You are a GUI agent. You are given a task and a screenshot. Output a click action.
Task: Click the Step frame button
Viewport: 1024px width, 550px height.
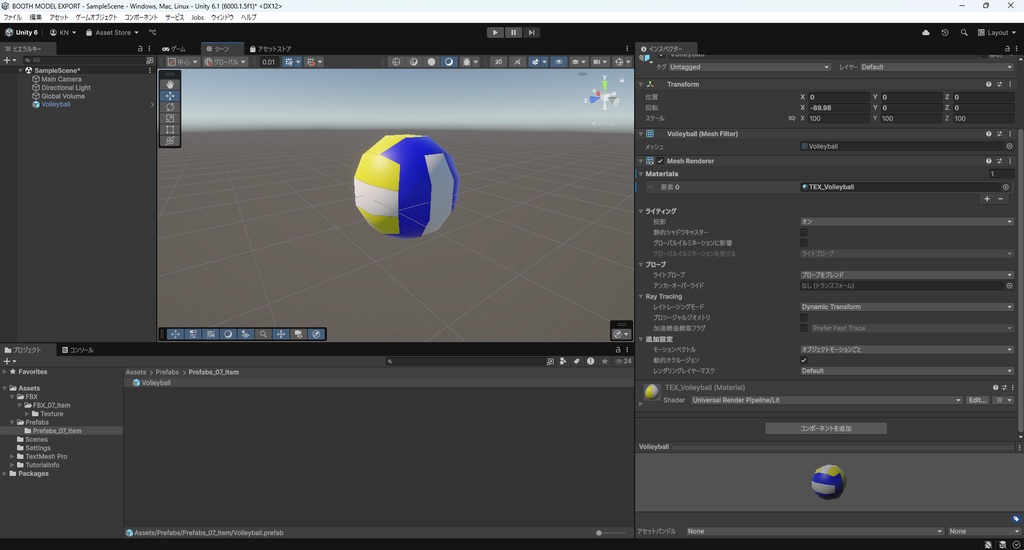click(x=532, y=32)
